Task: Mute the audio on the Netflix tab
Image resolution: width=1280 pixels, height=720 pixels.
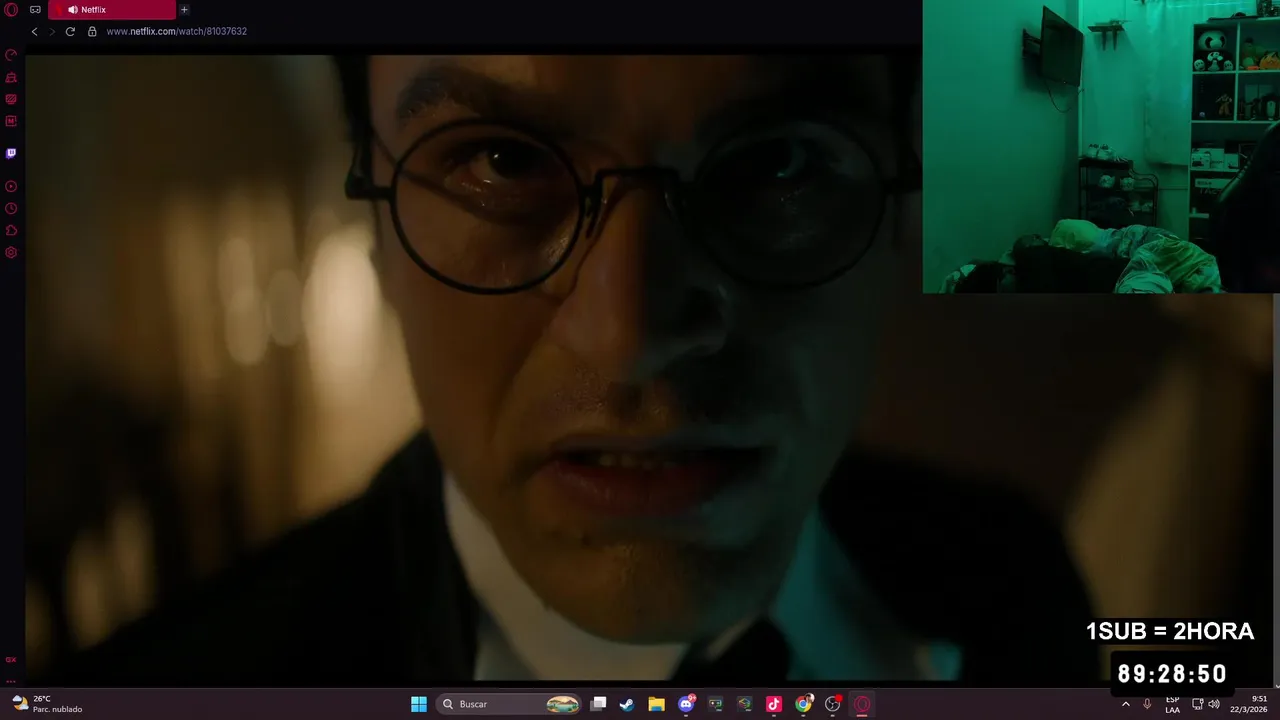Action: pyautogui.click(x=72, y=10)
